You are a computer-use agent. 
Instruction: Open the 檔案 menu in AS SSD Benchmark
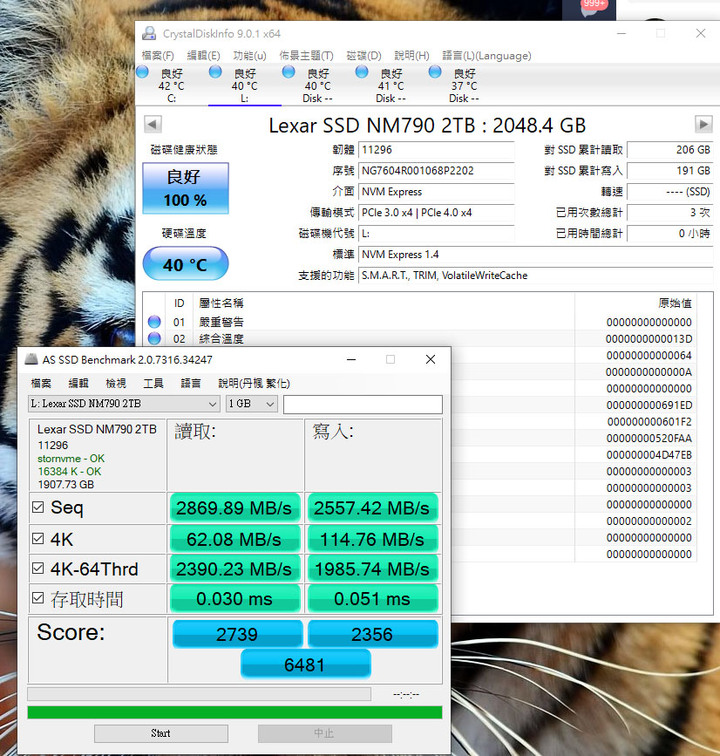(x=41, y=383)
